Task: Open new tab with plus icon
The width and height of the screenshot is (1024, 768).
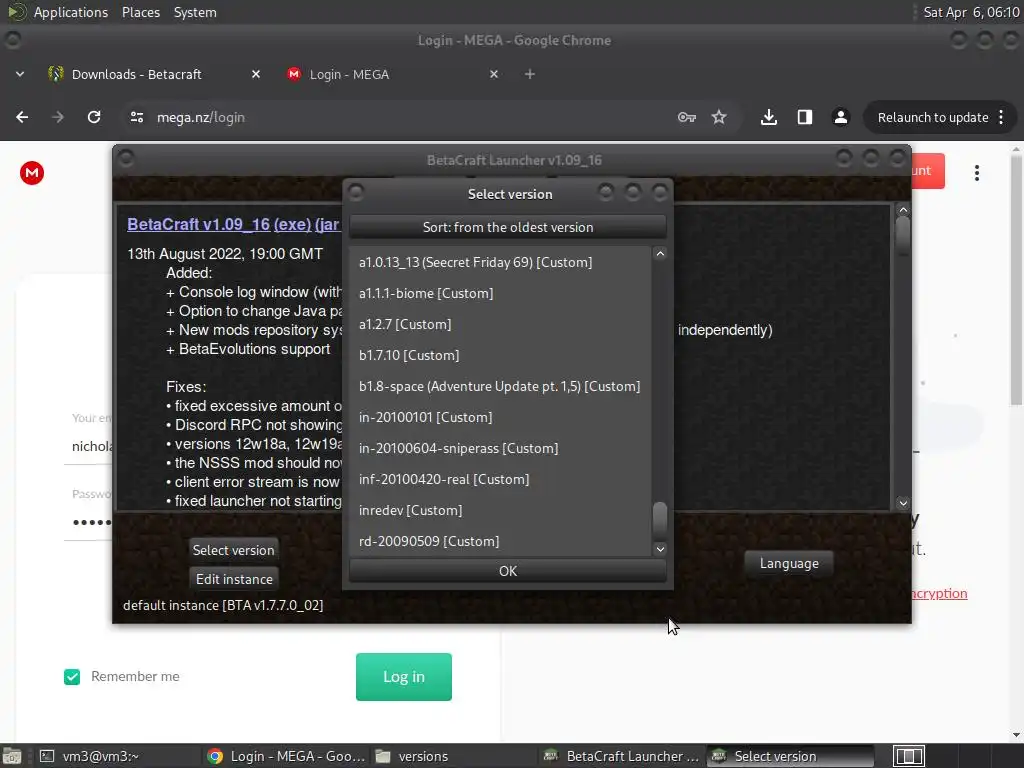Action: tap(530, 74)
